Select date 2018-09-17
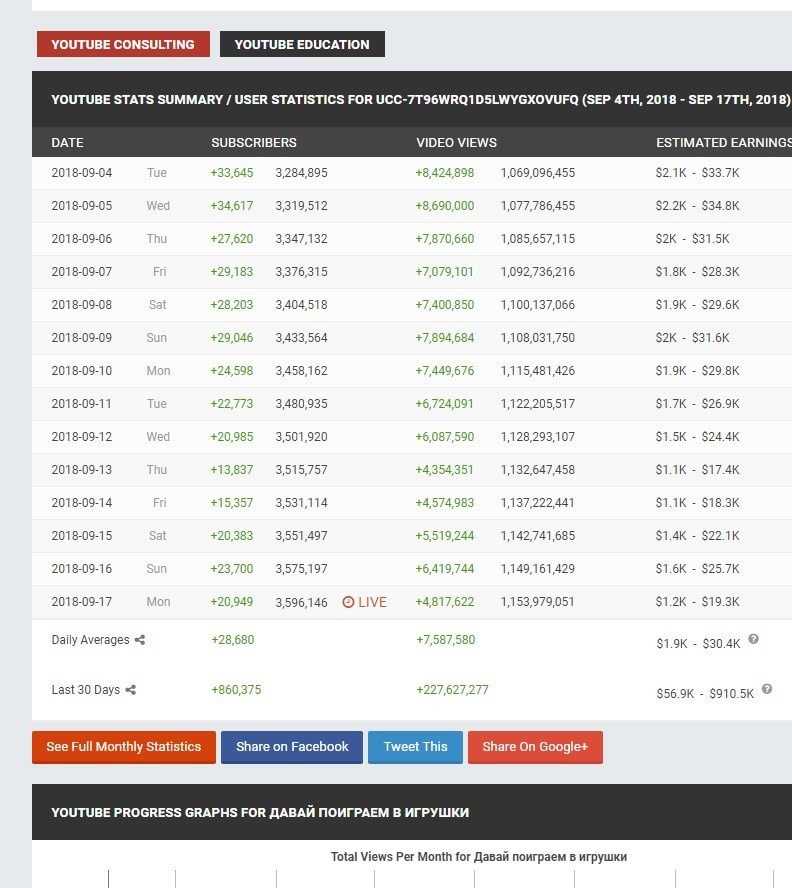 click(82, 601)
